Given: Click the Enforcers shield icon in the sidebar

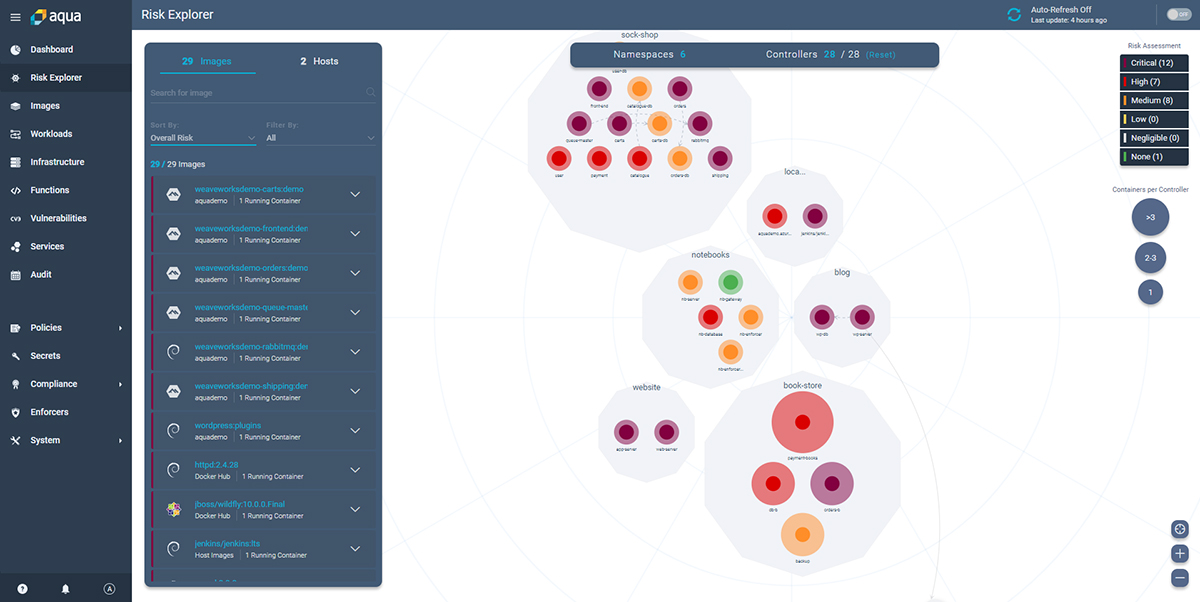Looking at the screenshot, I should (15, 412).
